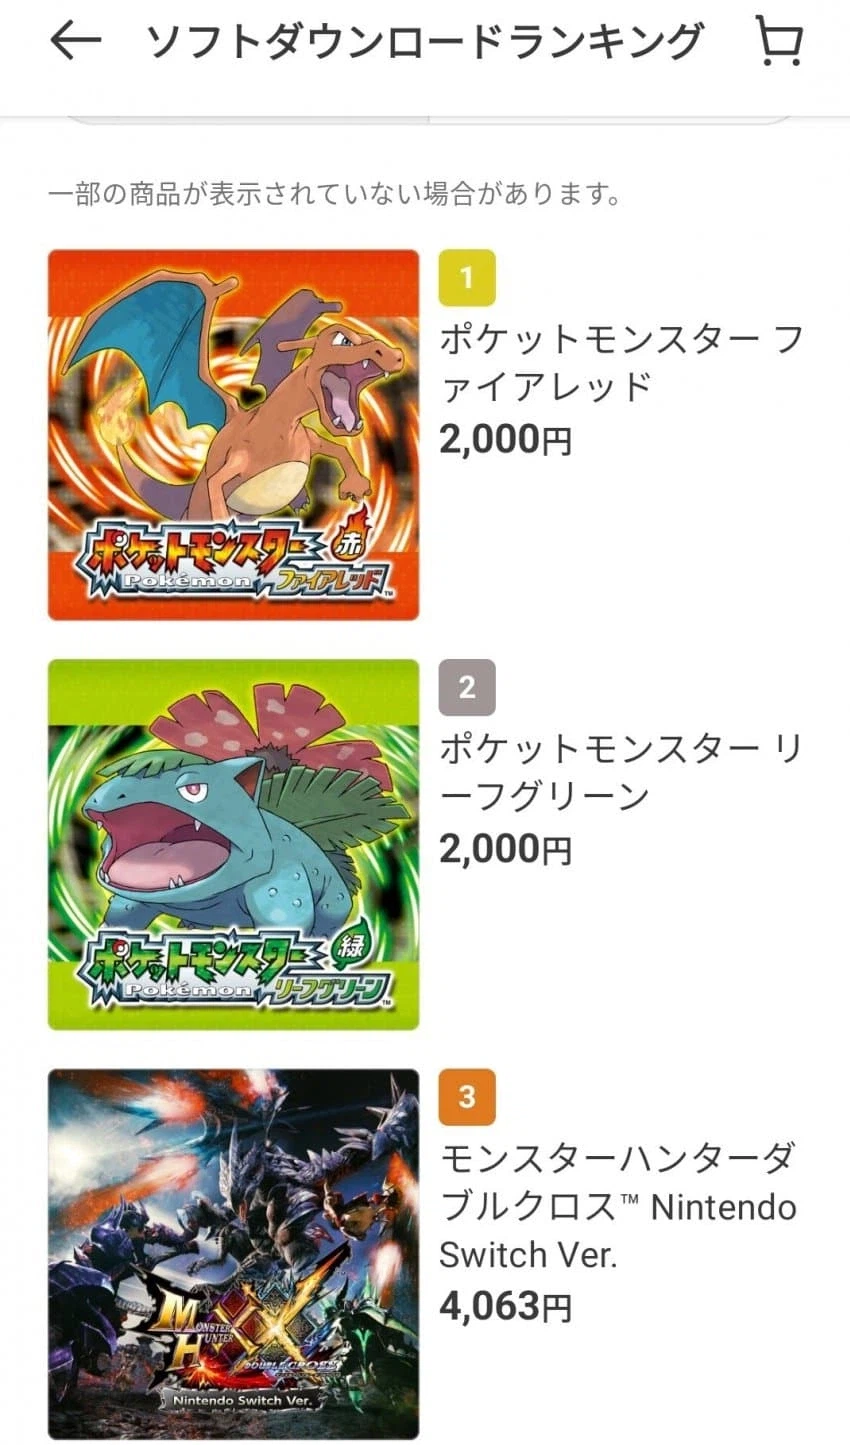Tap the 2,000円 price under LeafGreen
The width and height of the screenshot is (850, 1445).
point(505,849)
